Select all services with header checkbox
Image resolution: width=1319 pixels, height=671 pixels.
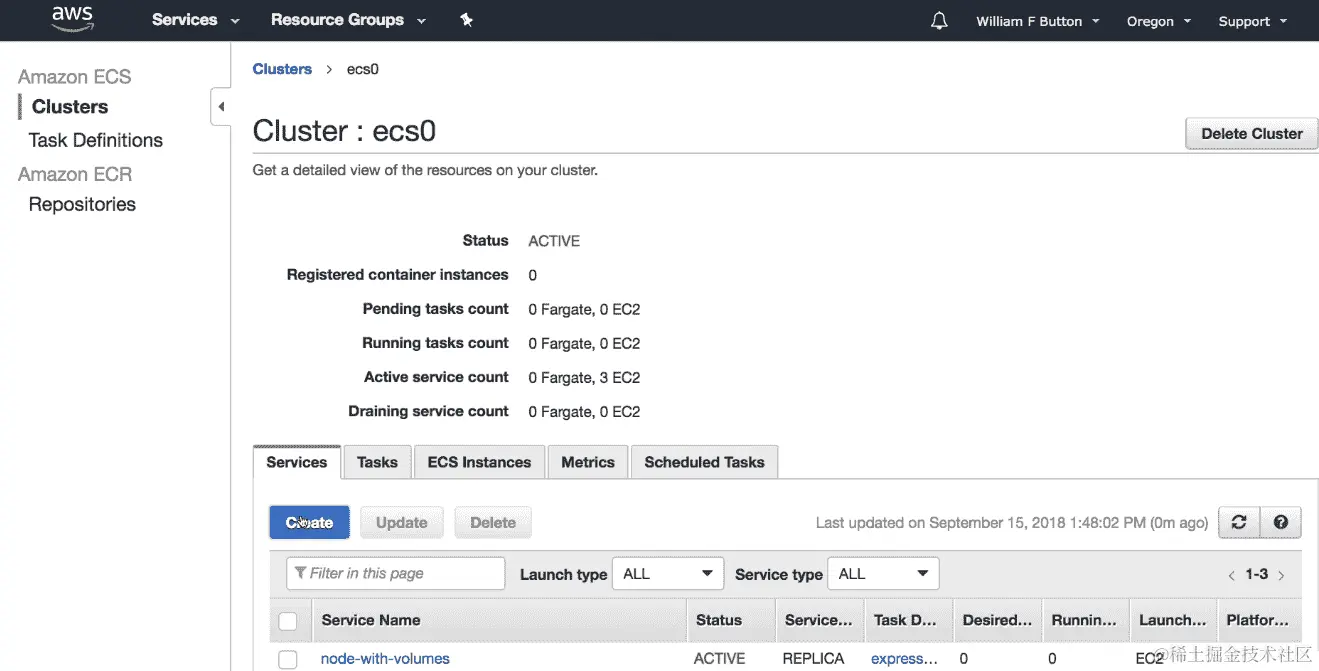(288, 621)
